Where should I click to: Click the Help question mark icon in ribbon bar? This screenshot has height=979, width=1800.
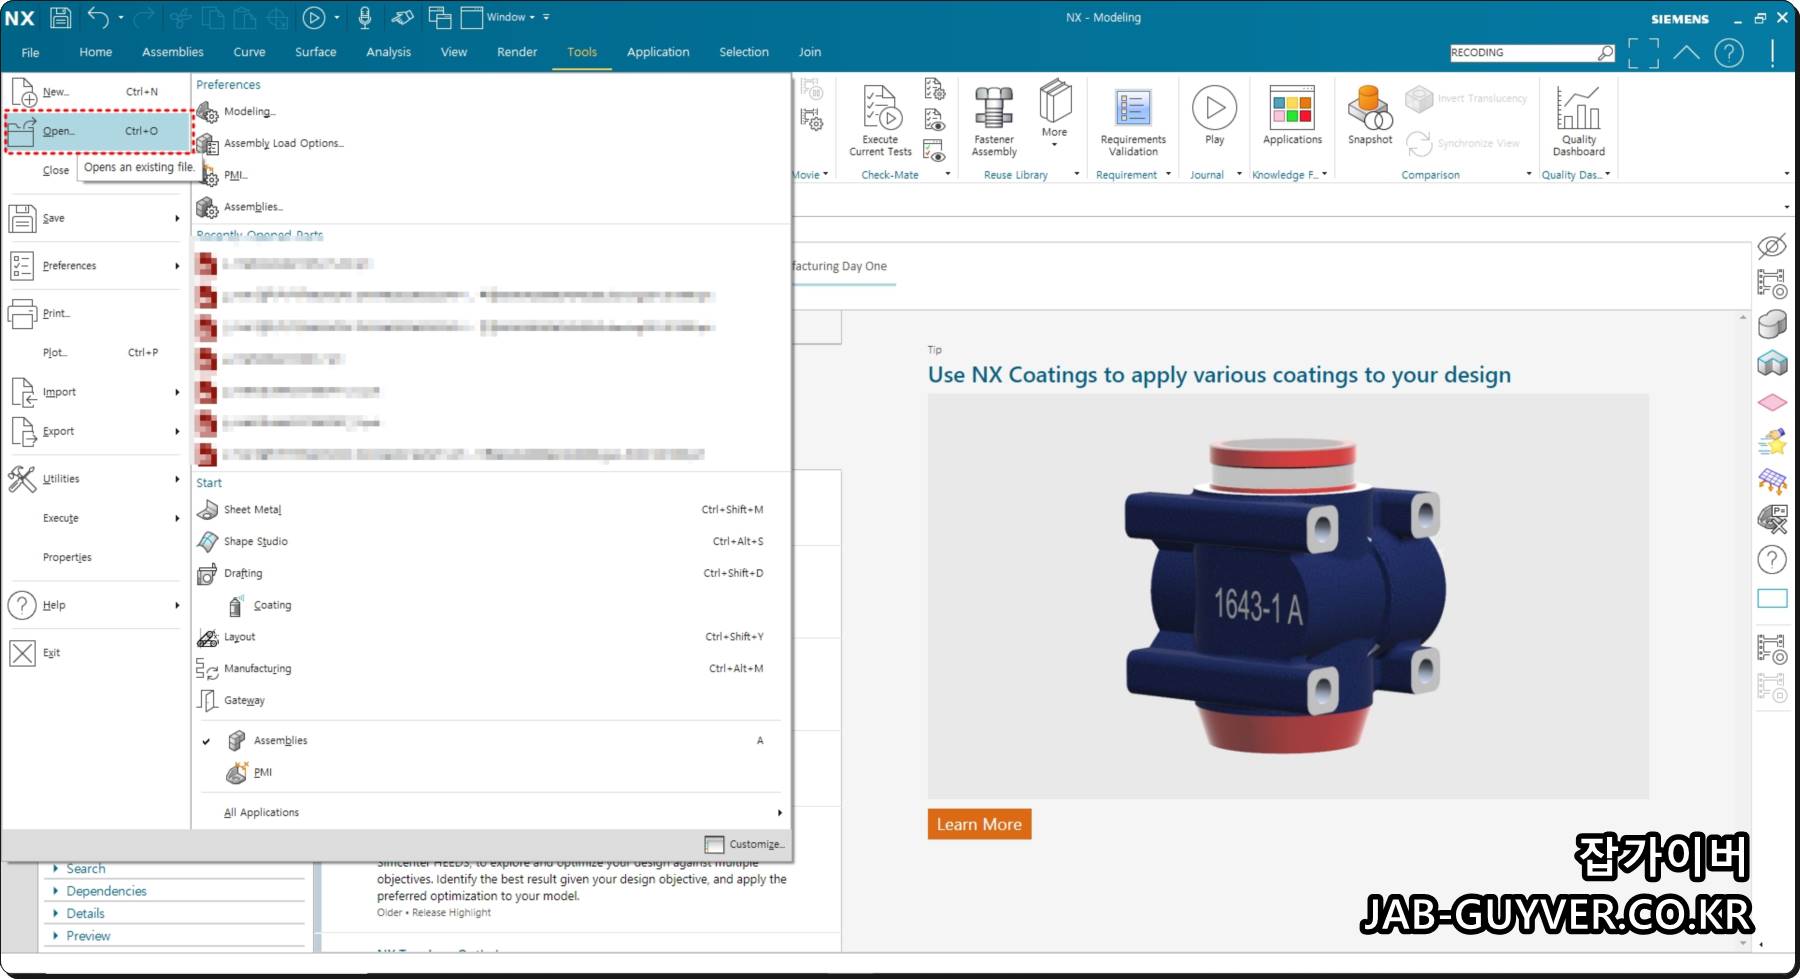point(1729,53)
